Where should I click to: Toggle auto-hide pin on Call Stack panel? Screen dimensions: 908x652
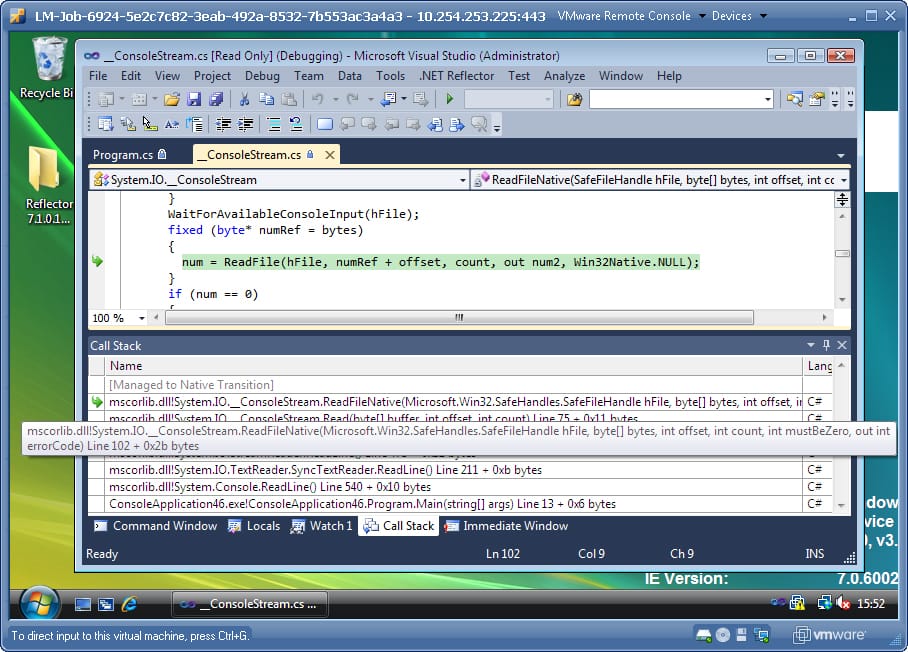tap(826, 345)
